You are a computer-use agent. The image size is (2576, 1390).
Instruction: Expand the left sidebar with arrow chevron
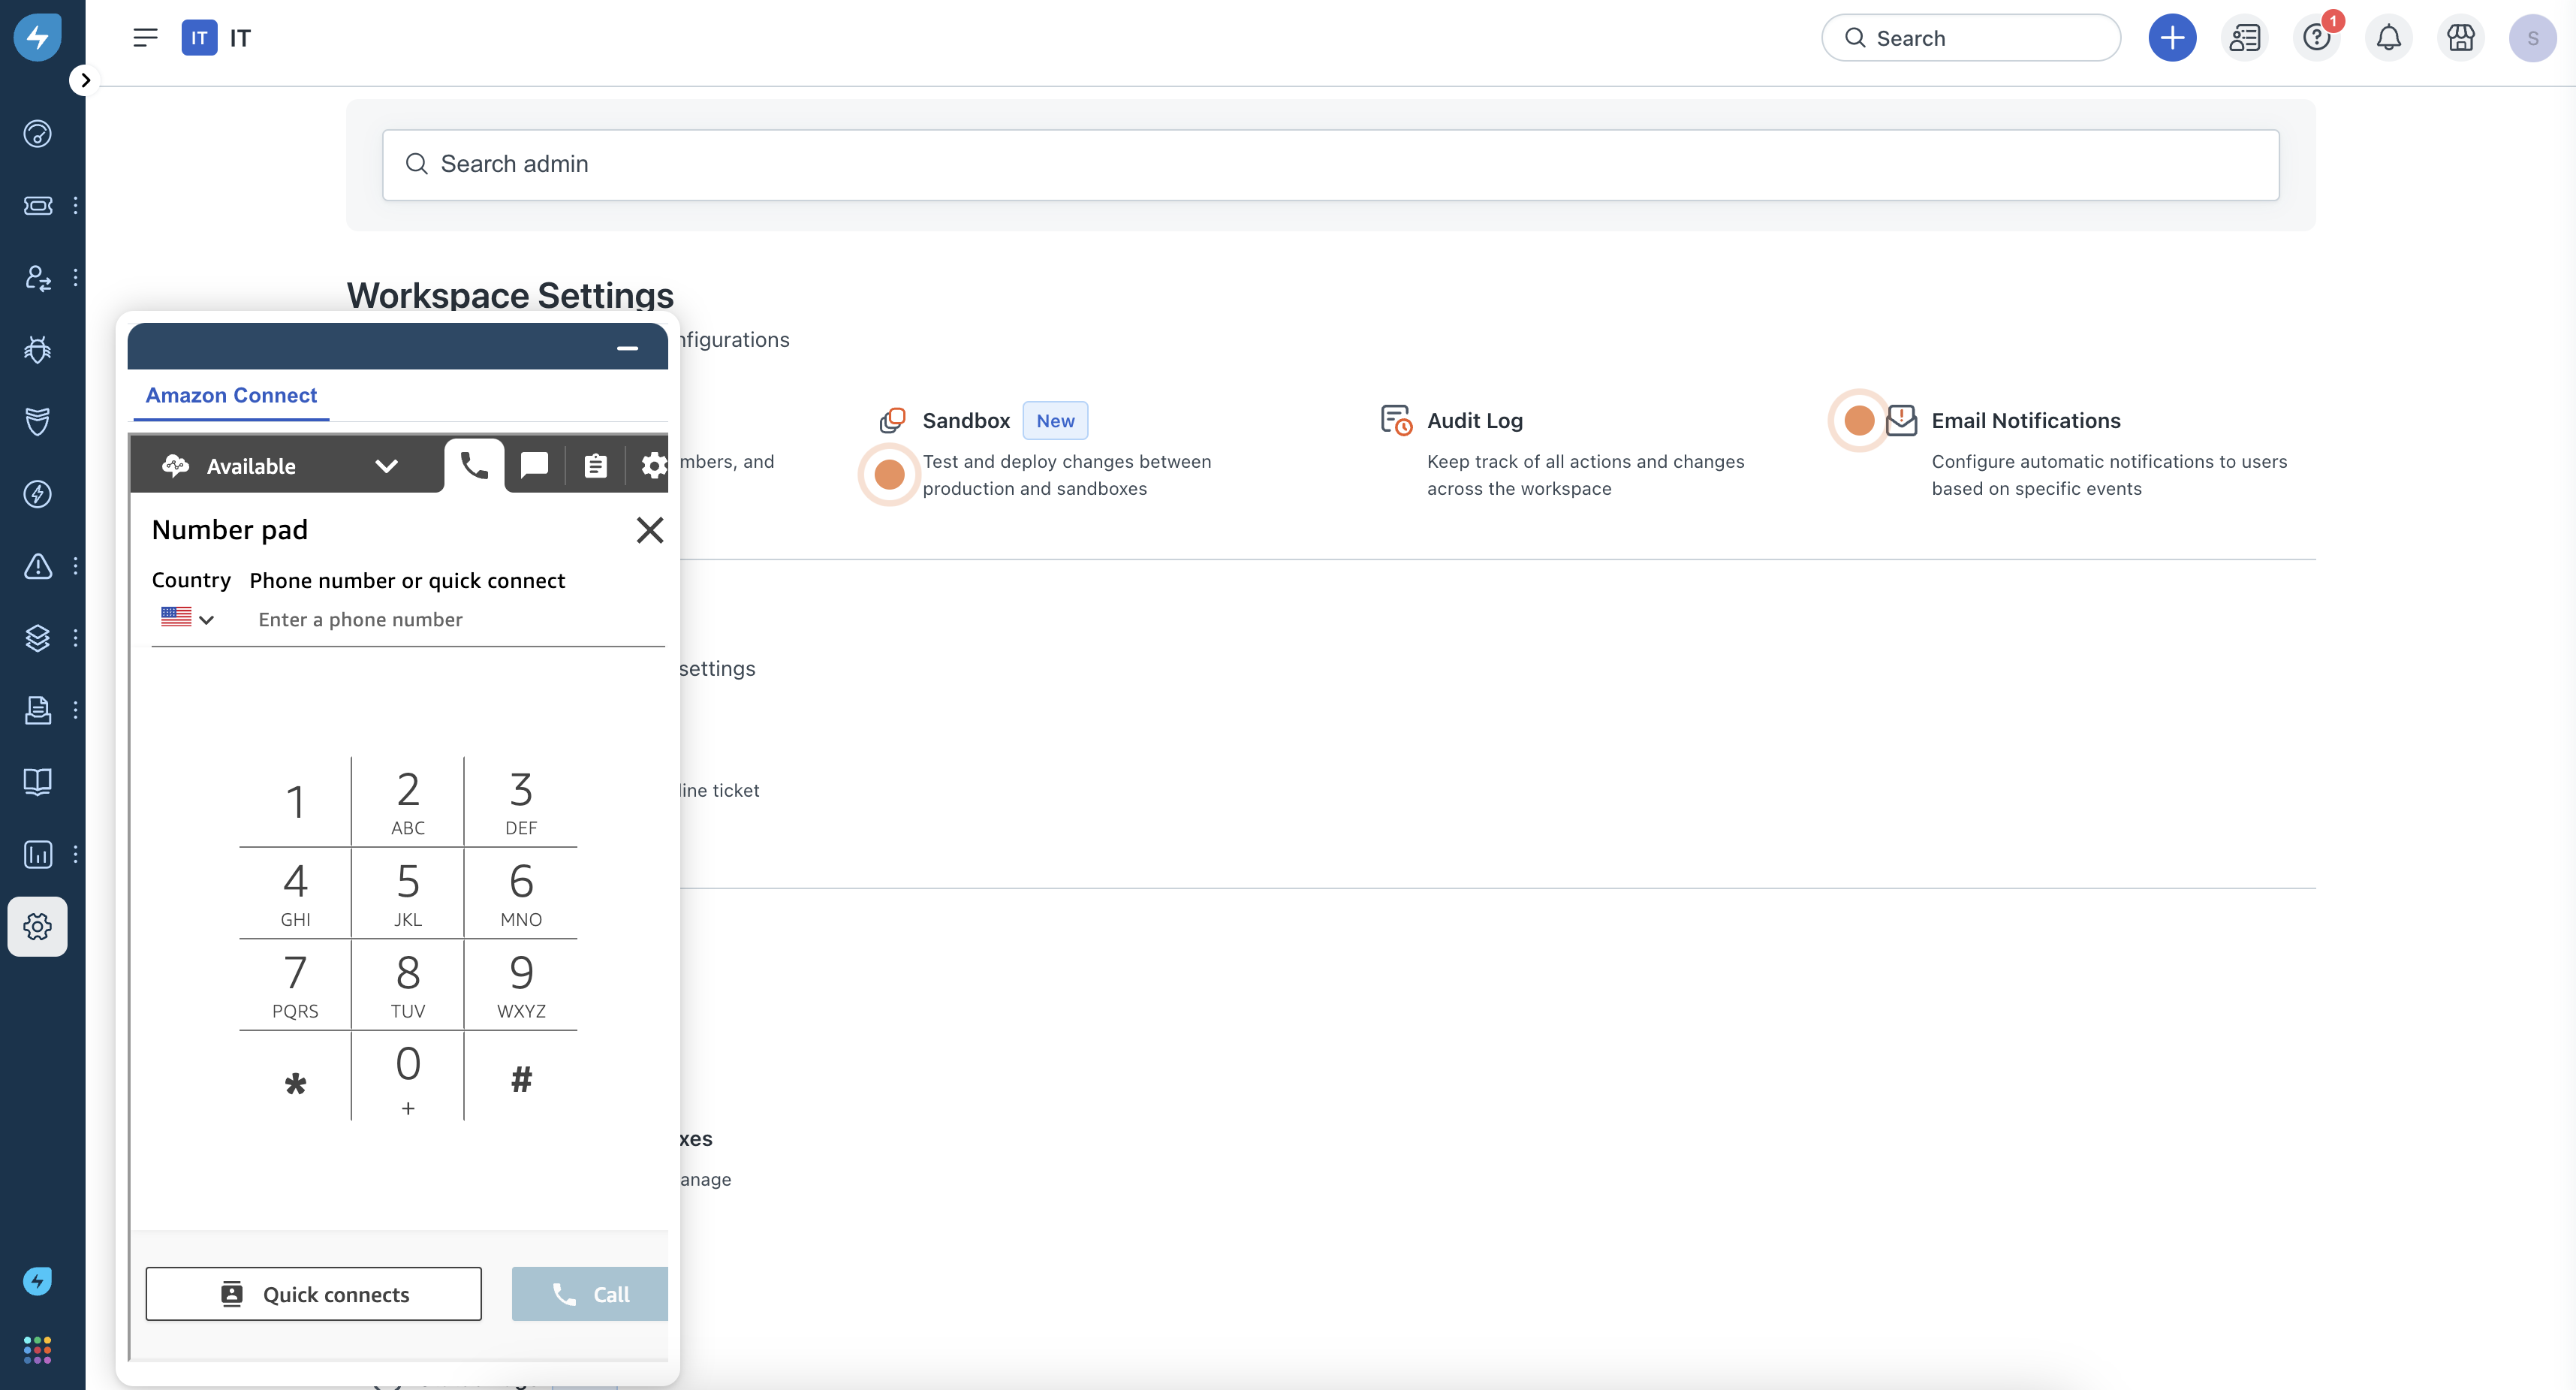click(85, 80)
